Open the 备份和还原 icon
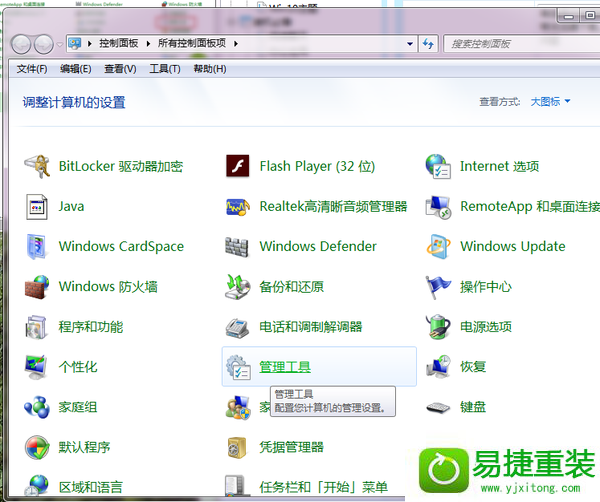The height and width of the screenshot is (502, 600). click(238, 287)
